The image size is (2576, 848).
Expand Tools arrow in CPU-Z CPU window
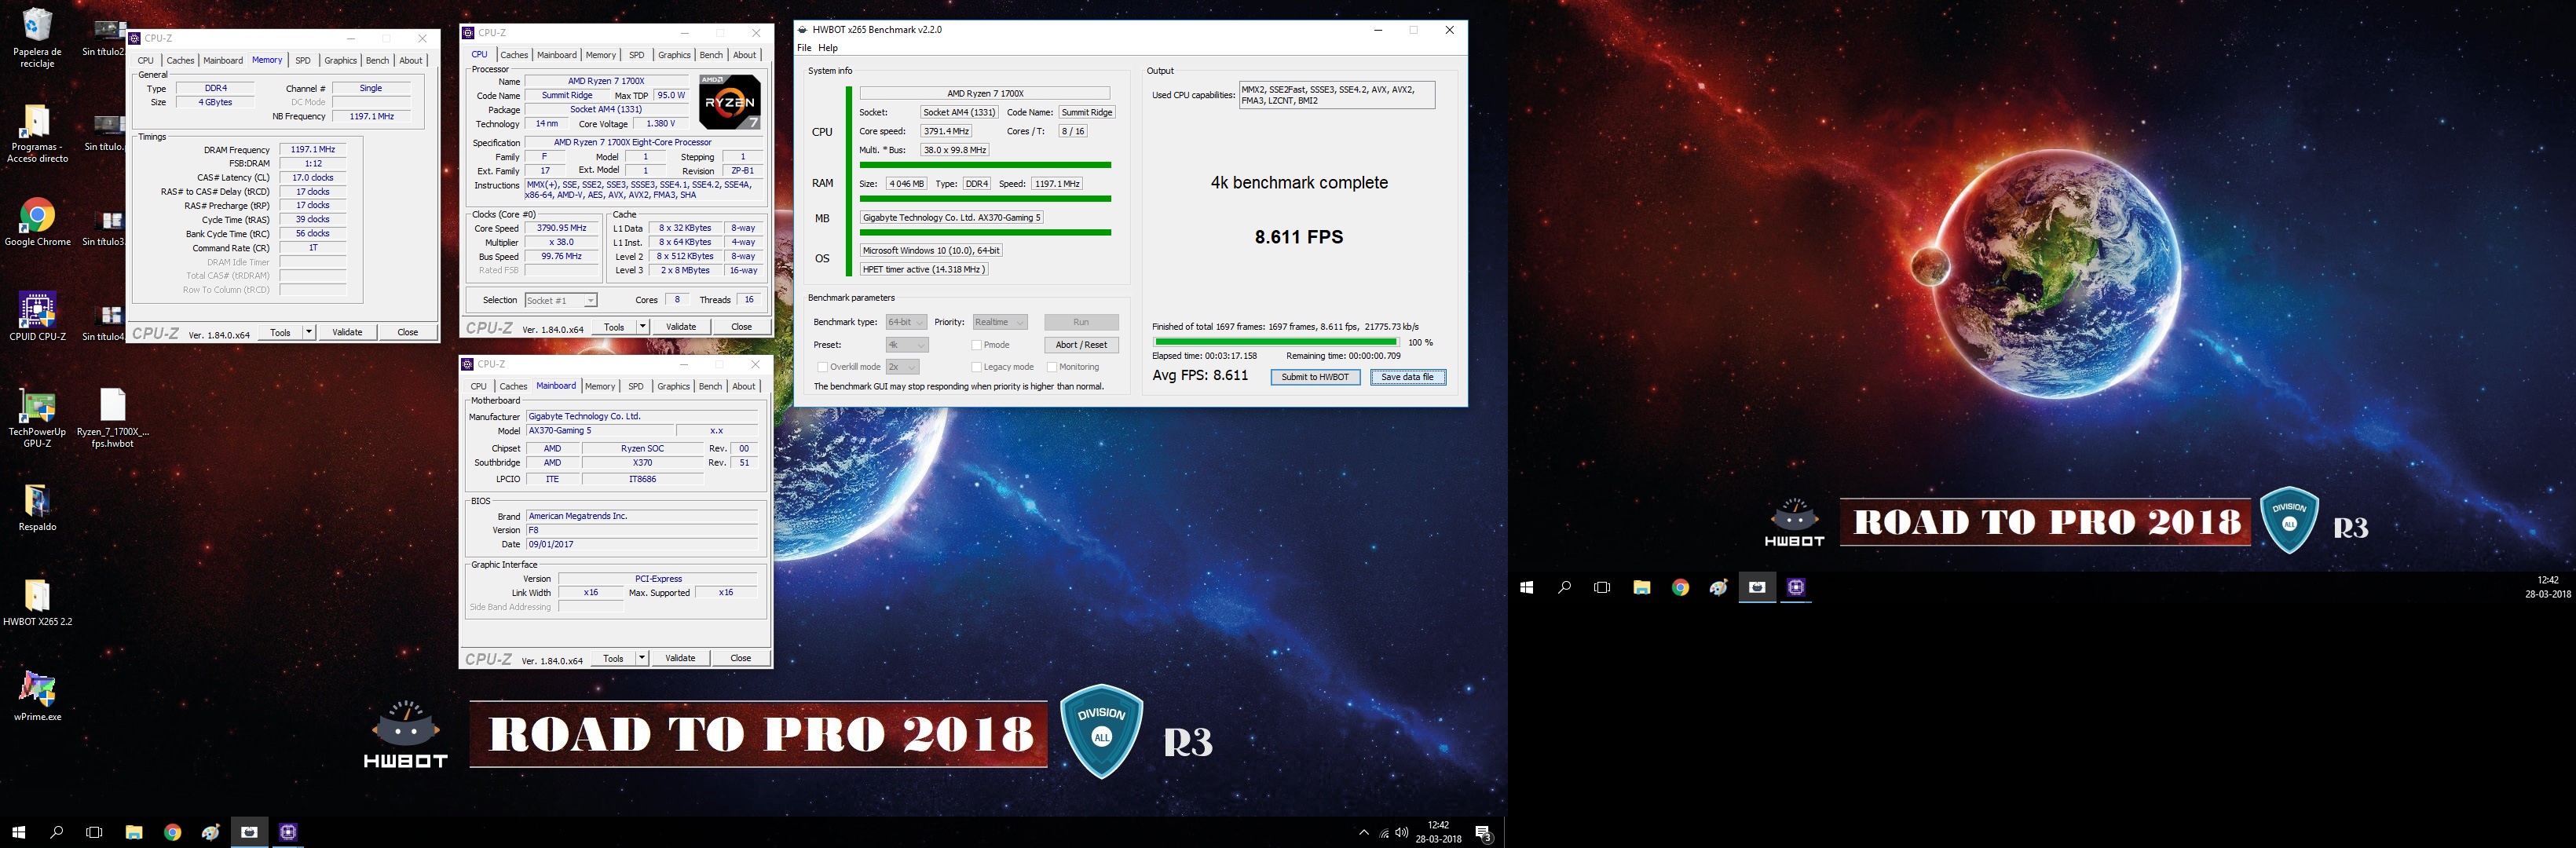[x=643, y=327]
